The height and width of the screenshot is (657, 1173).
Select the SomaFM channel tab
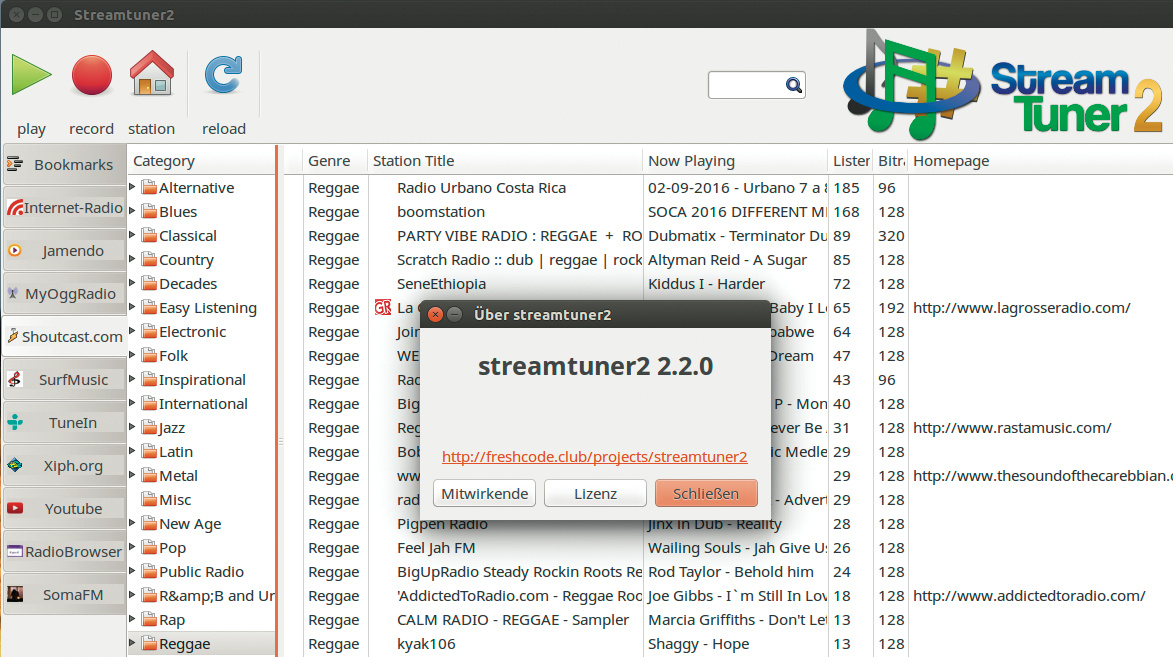coord(65,595)
